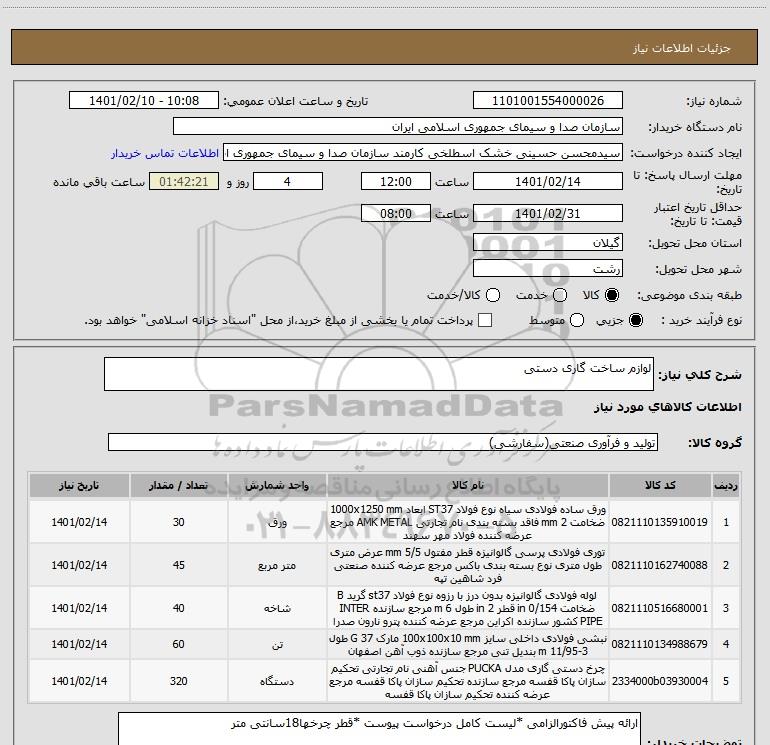This screenshot has height=745, width=770.
Task: Click the quantity 60 in row 4
Action: pyautogui.click(x=179, y=644)
